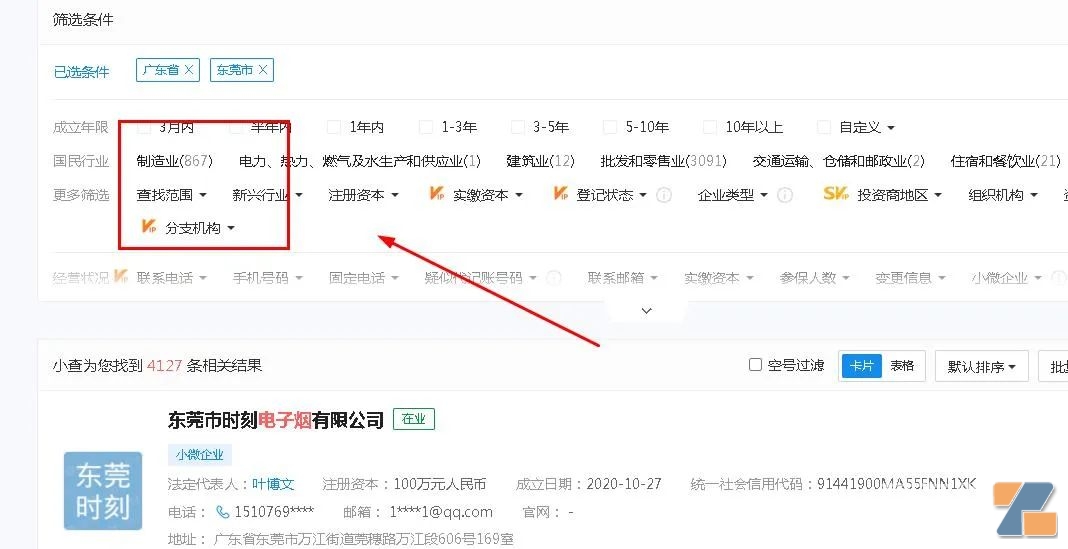
Task: Open the 查找范围 dropdown
Action: [172, 195]
